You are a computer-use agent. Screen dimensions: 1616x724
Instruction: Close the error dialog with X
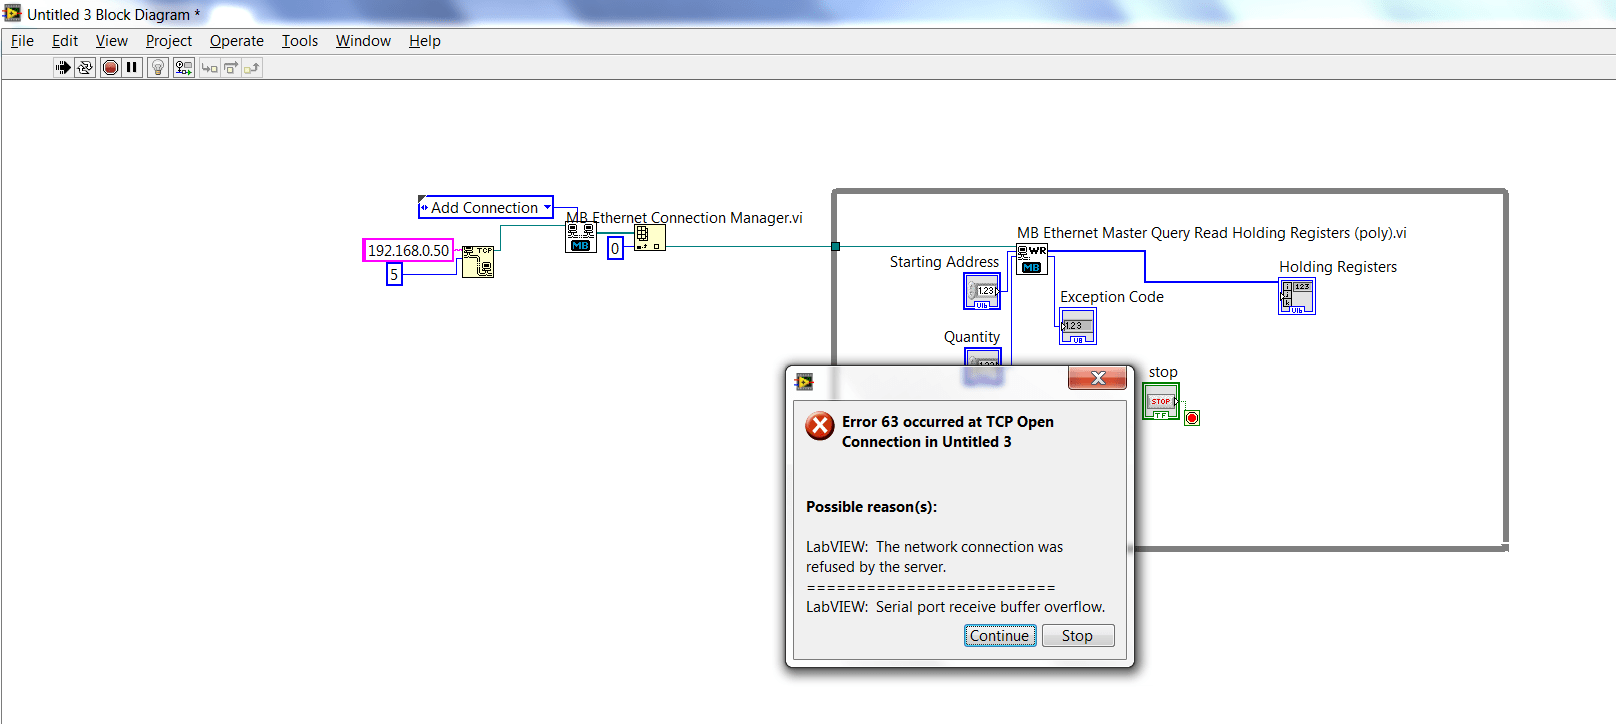pos(1098,378)
